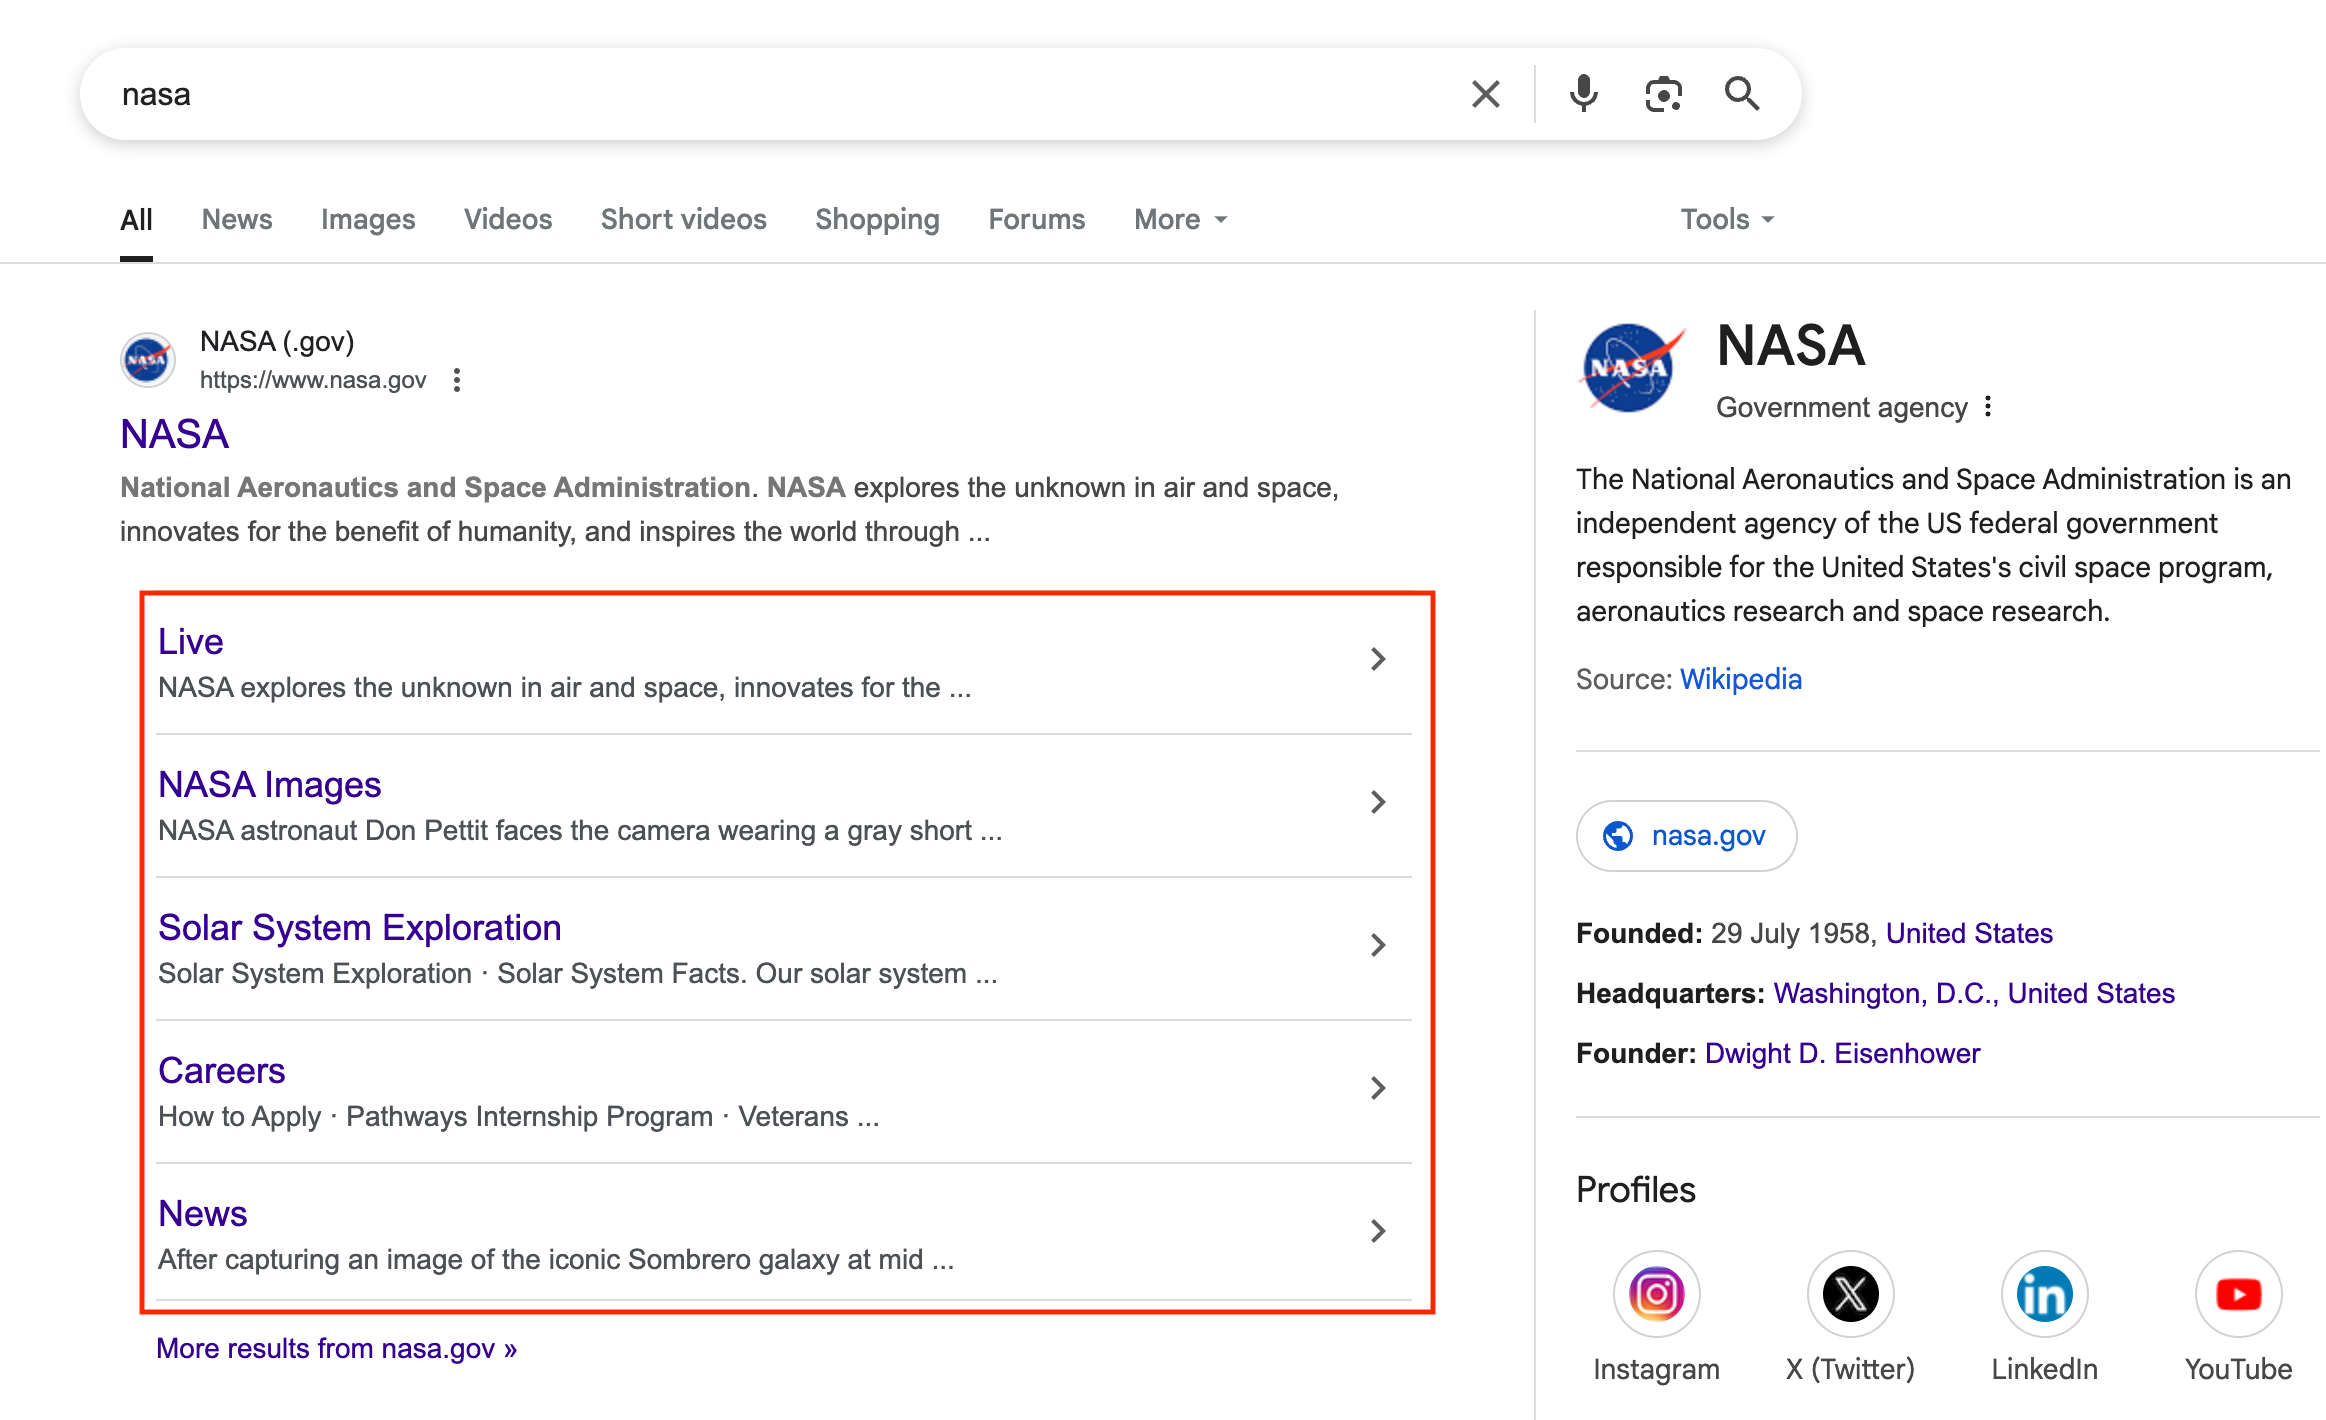Open the Wikipedia source link
Screen dimensions: 2326x1420
[x=1741, y=679]
